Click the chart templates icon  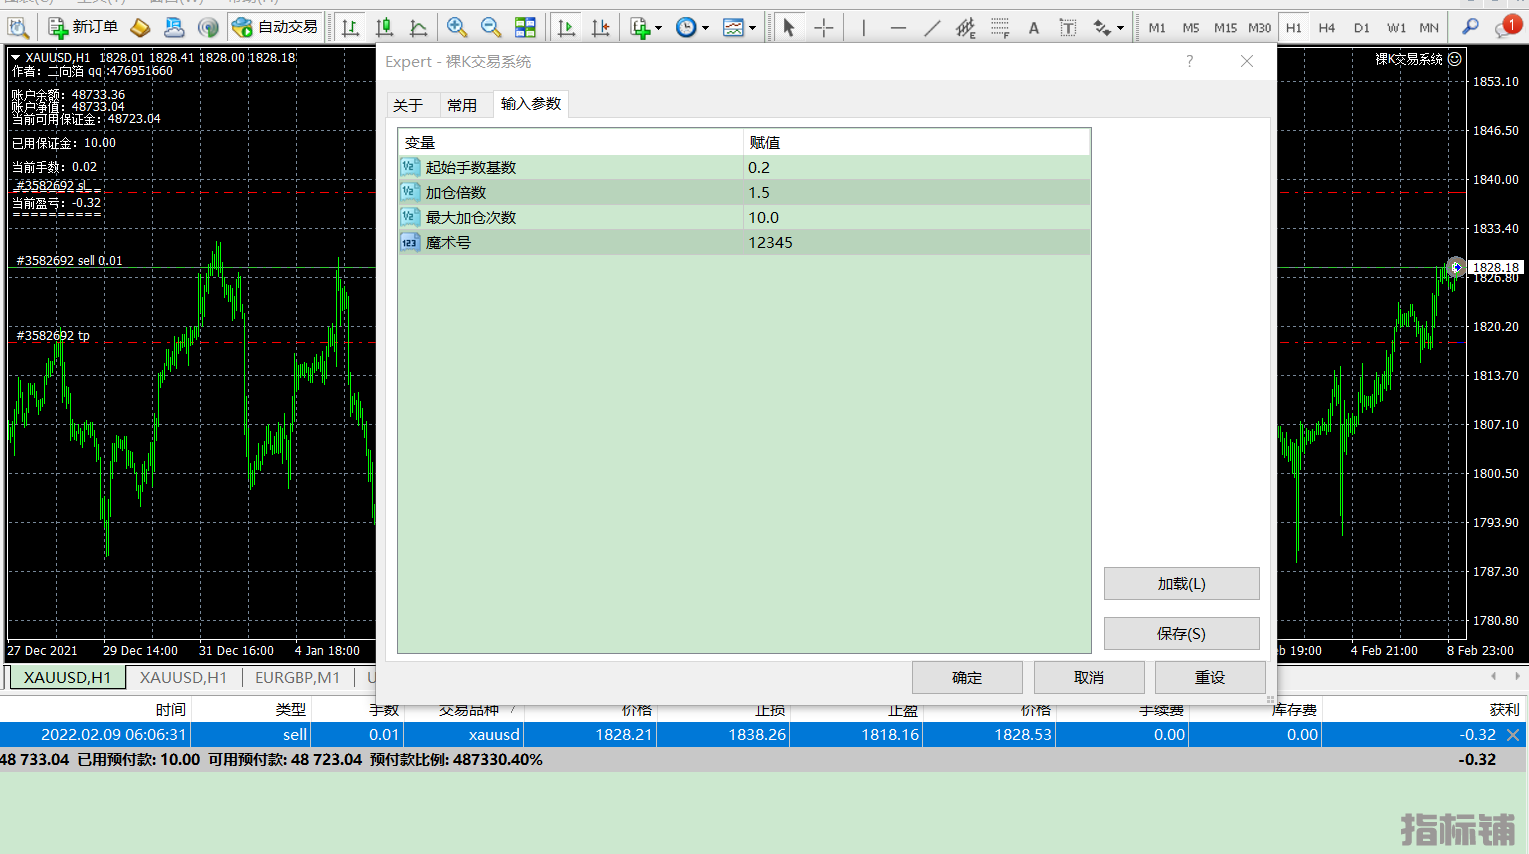[x=733, y=28]
